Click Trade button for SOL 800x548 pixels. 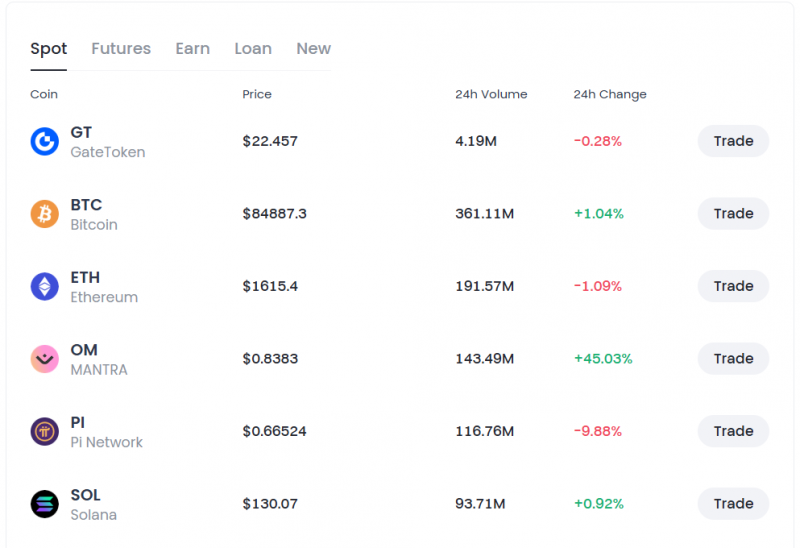coord(733,503)
